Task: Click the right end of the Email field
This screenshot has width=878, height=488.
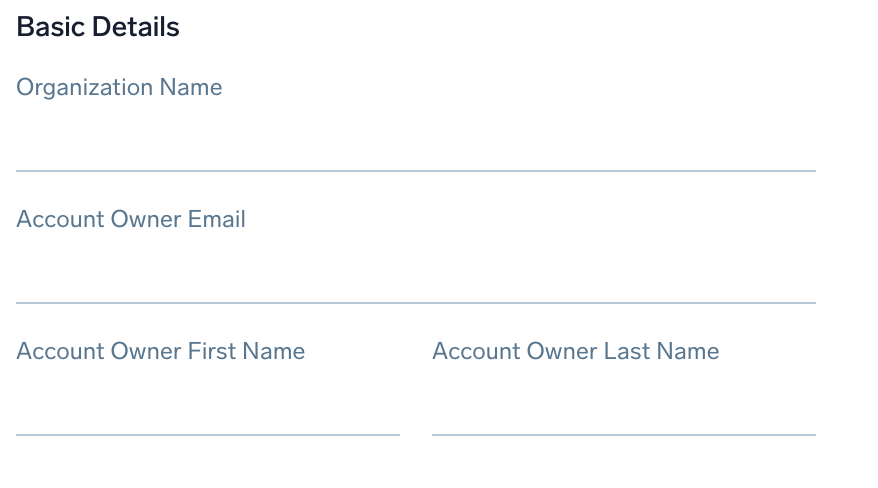Action: click(808, 278)
